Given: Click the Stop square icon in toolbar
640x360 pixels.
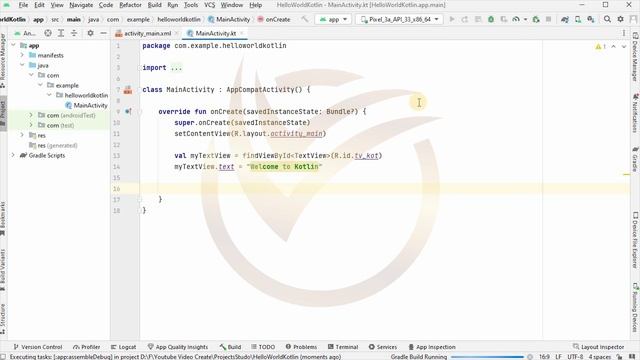Looking at the screenshot, I should 549,19.
